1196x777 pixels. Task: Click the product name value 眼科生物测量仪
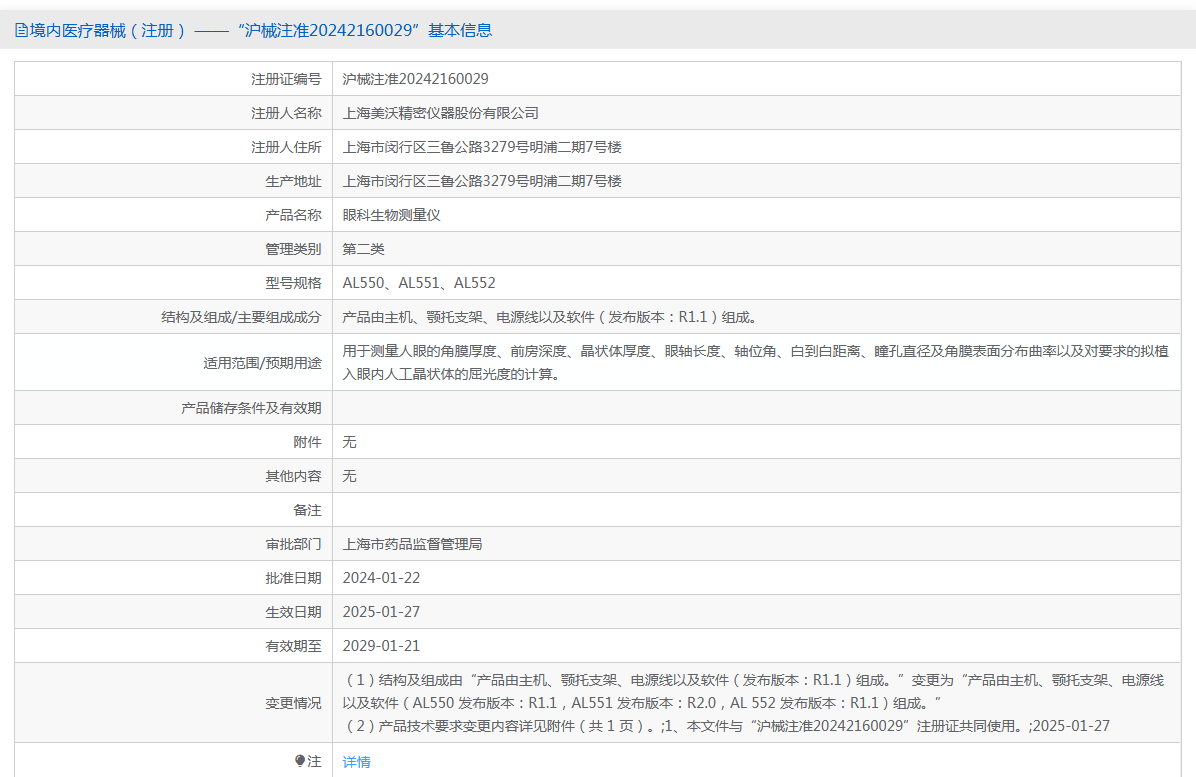click(x=391, y=215)
